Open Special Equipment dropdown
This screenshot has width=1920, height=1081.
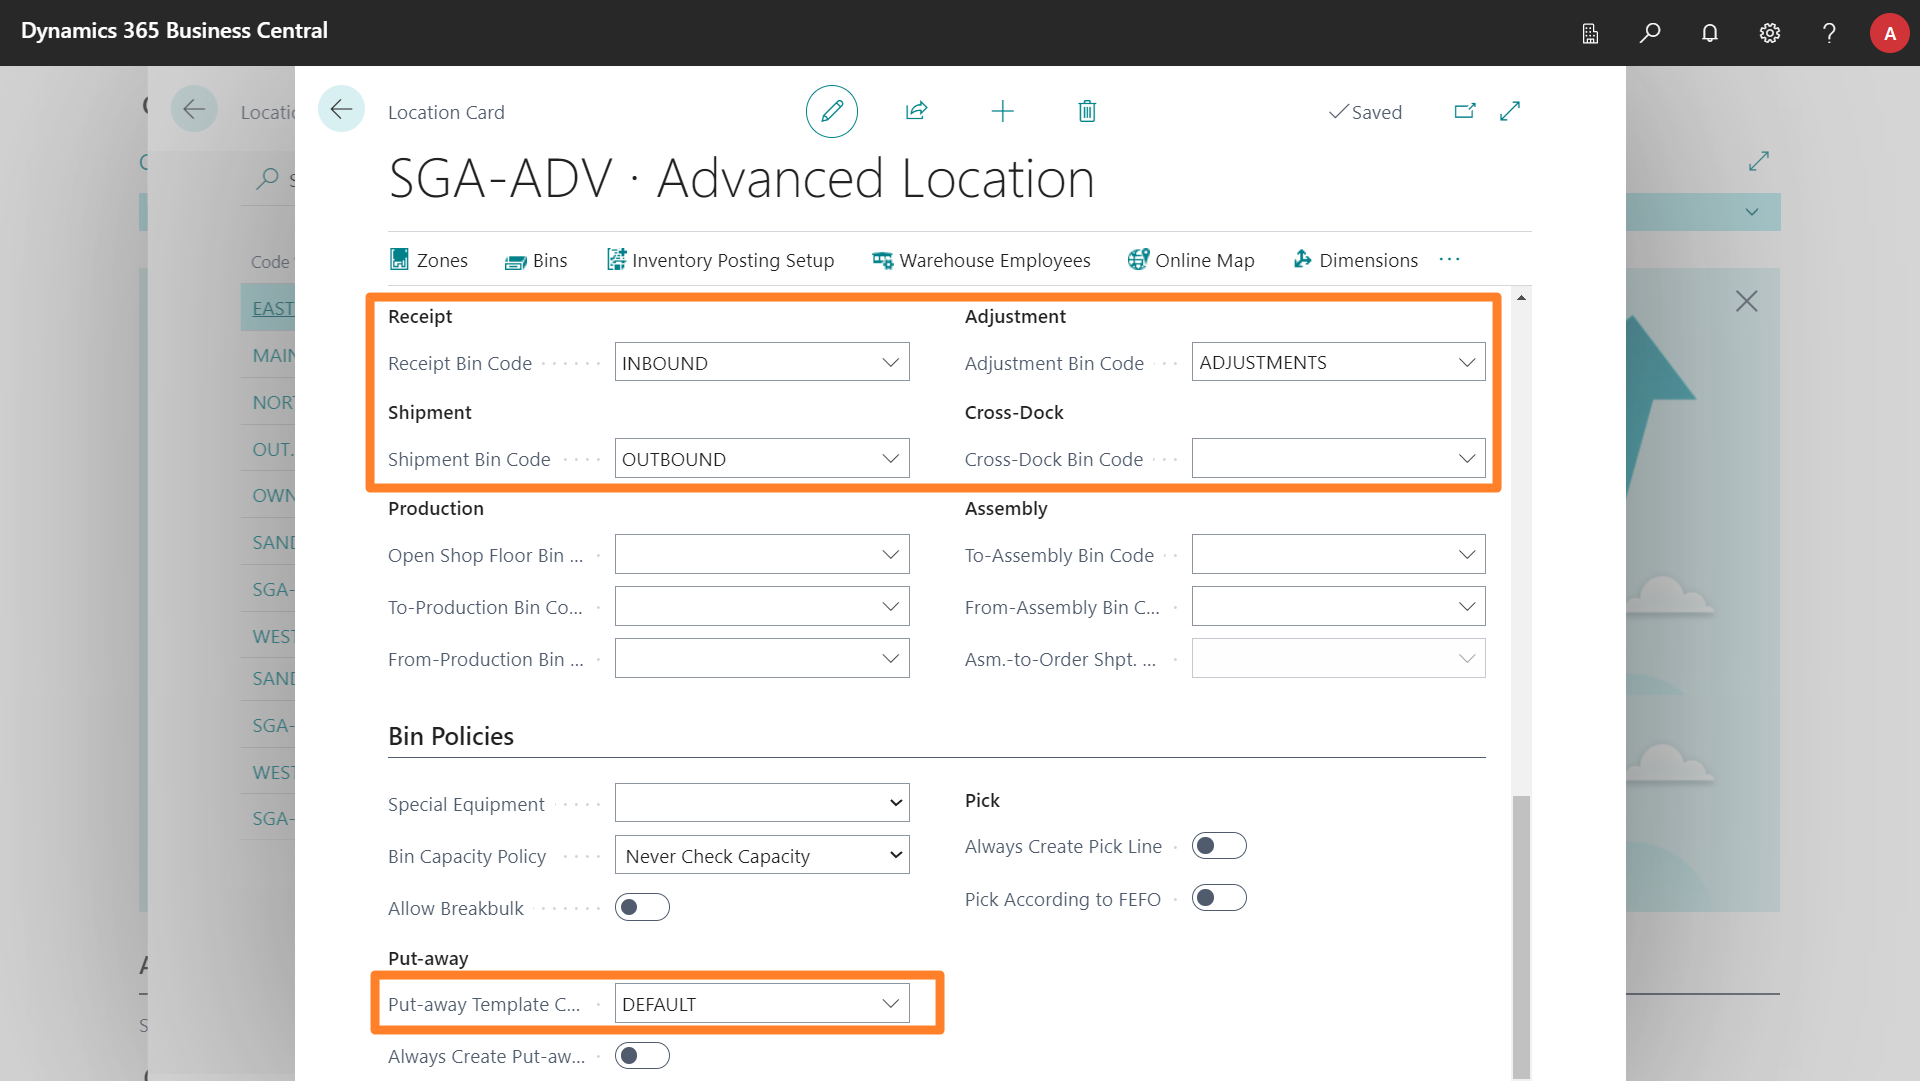pyautogui.click(x=762, y=803)
